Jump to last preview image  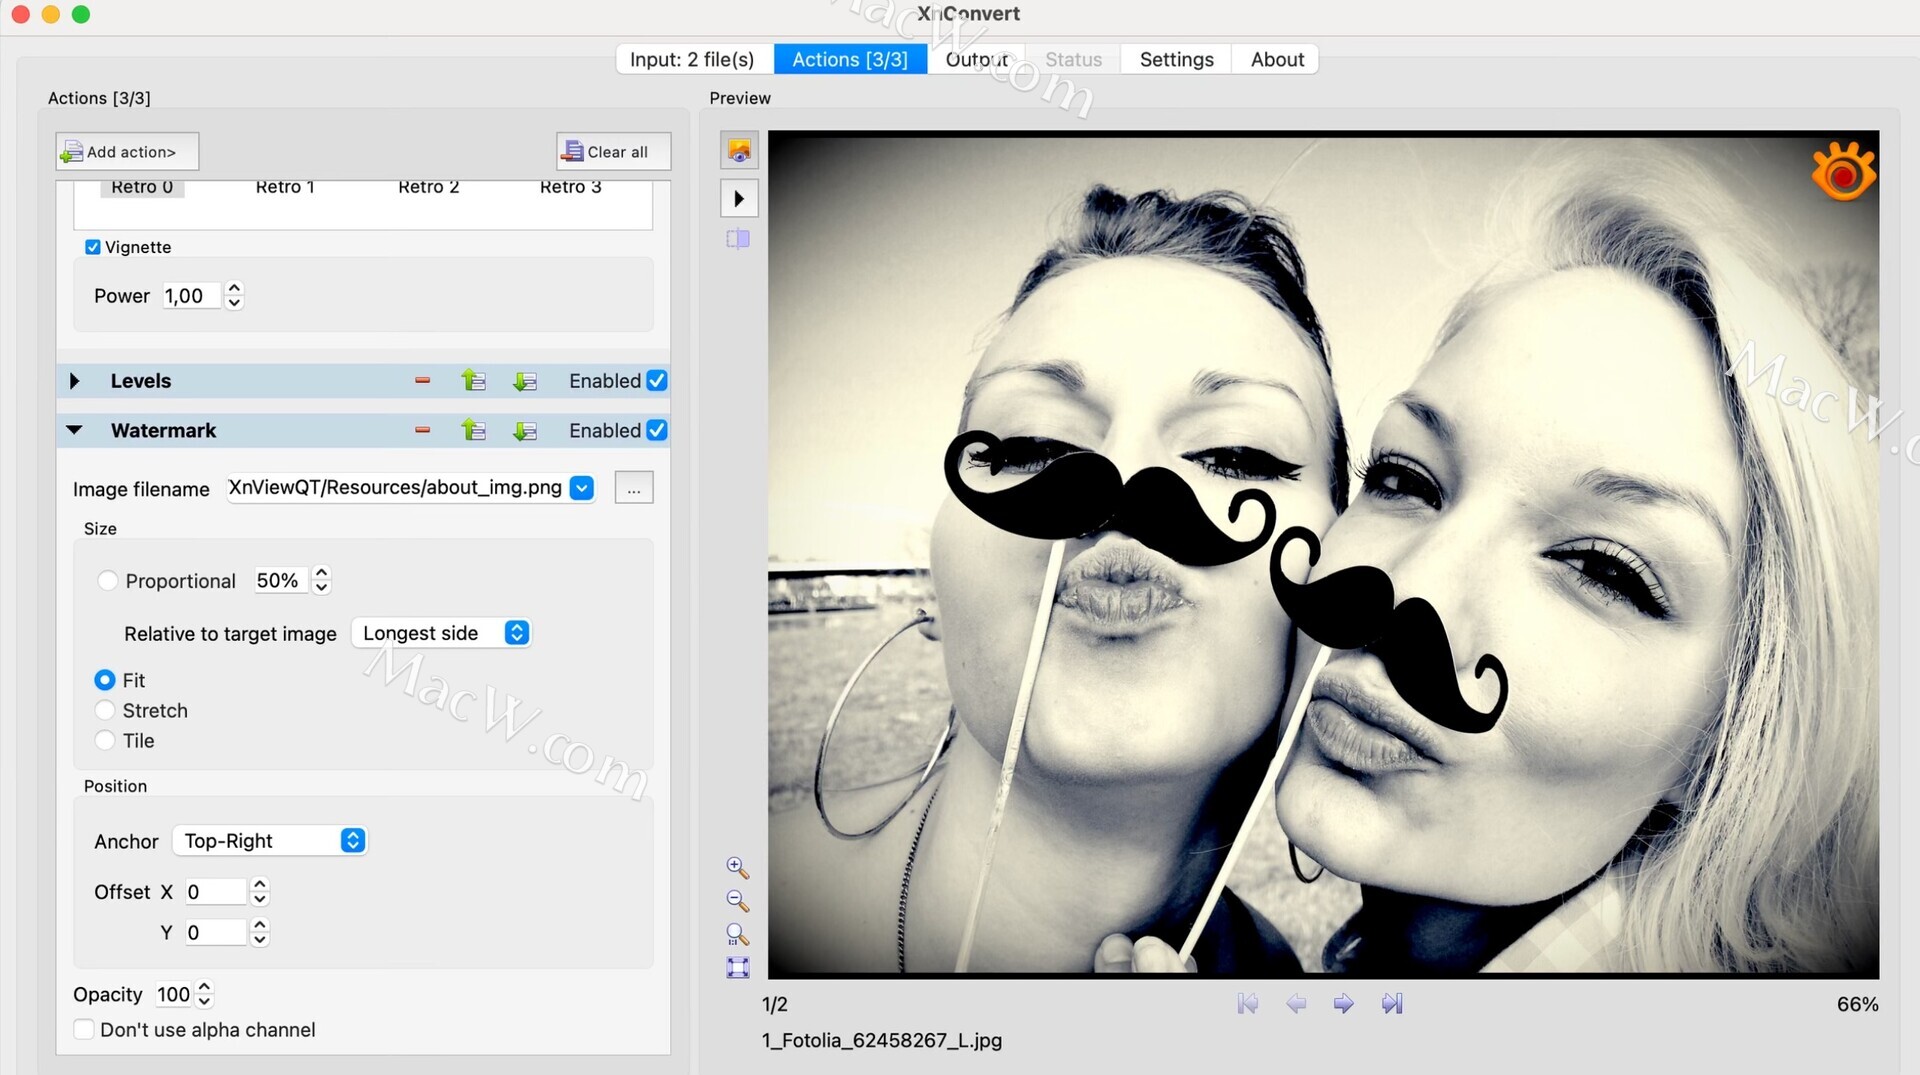tap(1392, 1003)
